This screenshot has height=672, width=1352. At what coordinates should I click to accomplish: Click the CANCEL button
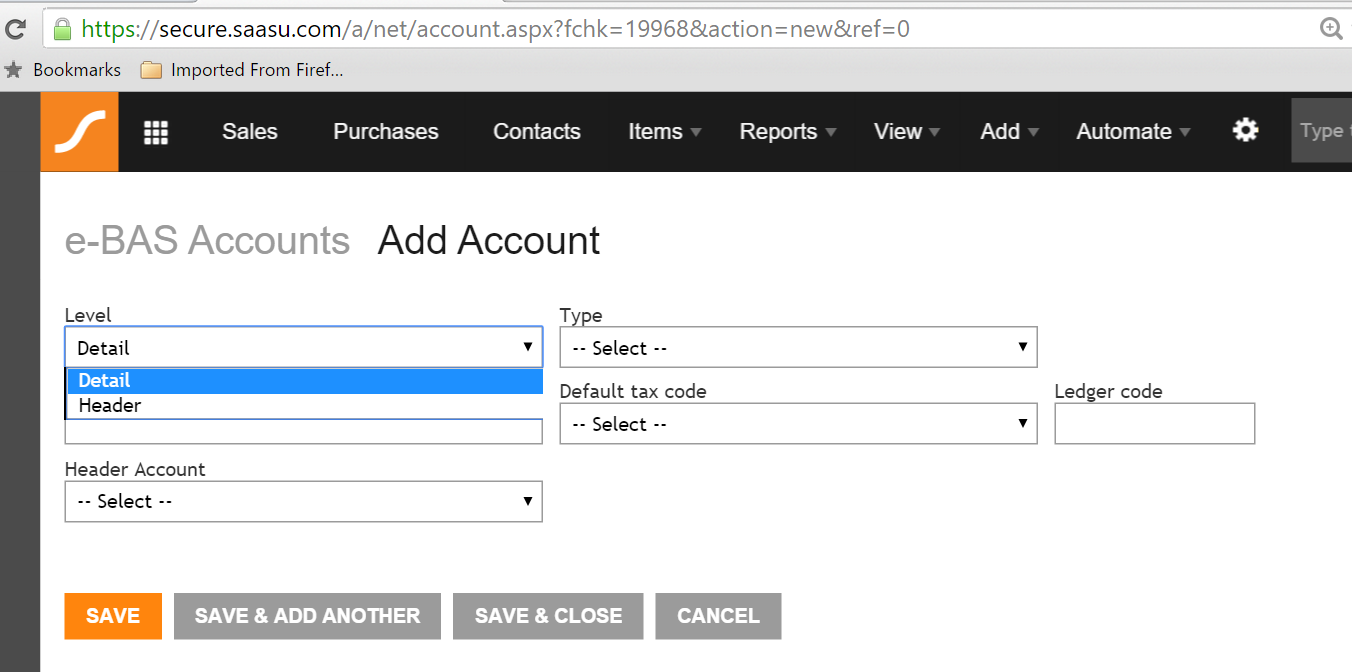tap(719, 616)
